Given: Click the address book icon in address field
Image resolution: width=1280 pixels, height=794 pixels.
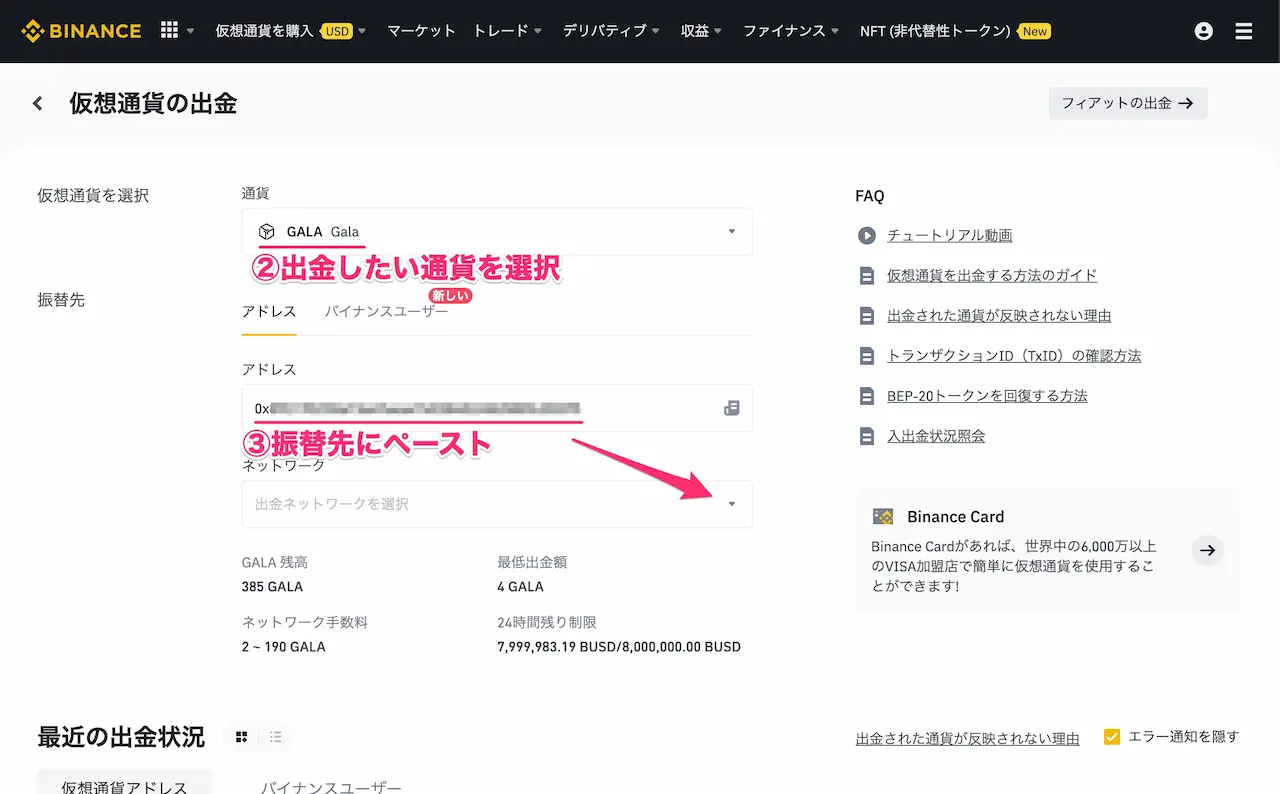Looking at the screenshot, I should [x=732, y=408].
